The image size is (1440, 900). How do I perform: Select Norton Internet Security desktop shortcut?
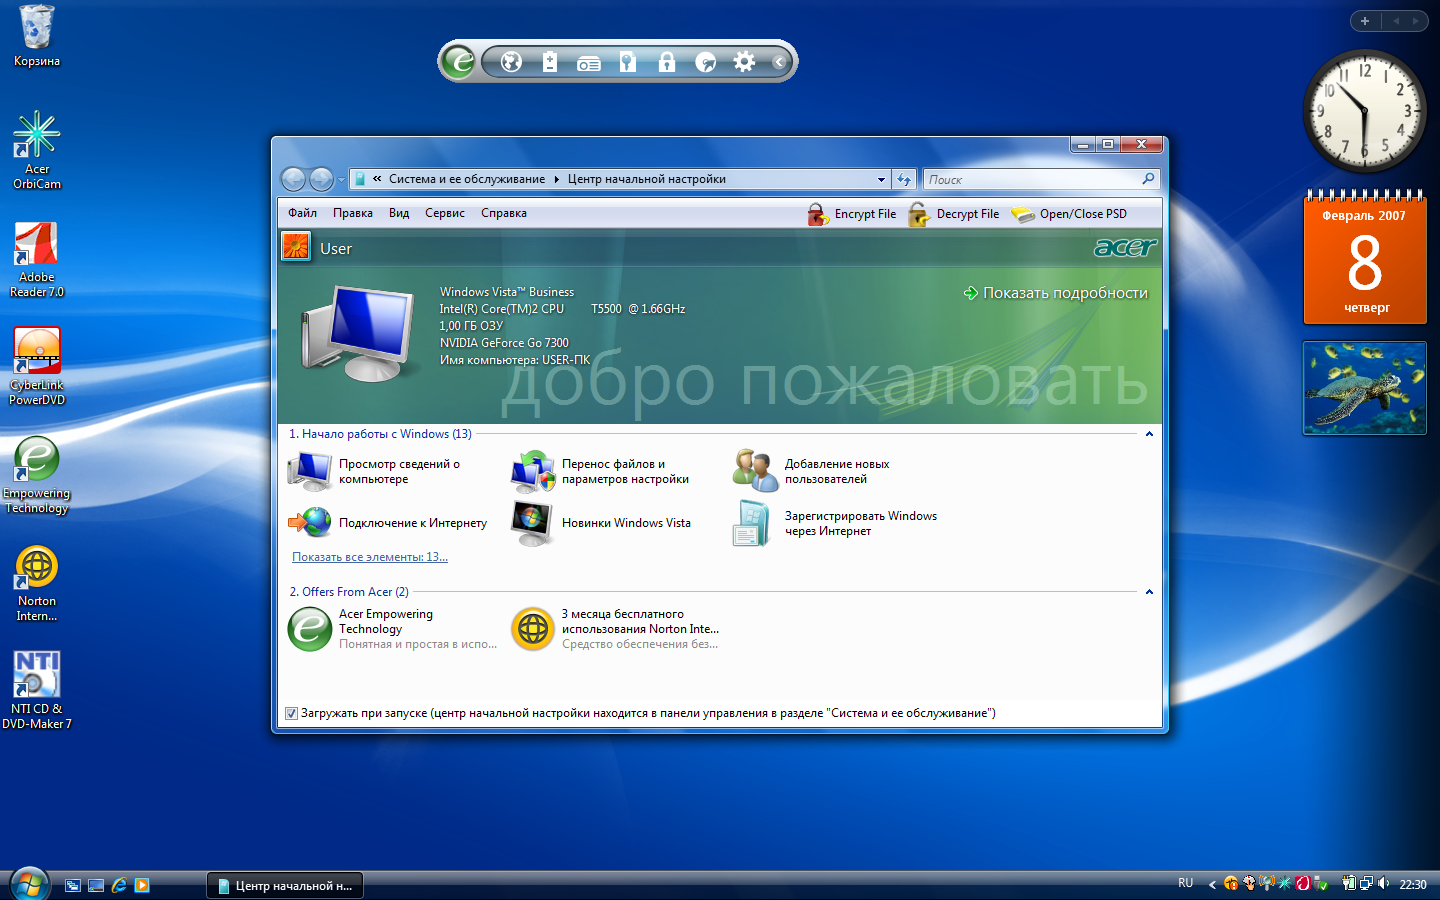[x=37, y=584]
